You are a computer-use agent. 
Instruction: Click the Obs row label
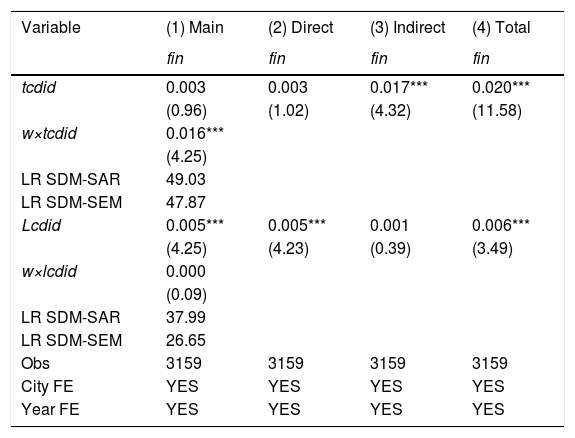pyautogui.click(x=35, y=364)
